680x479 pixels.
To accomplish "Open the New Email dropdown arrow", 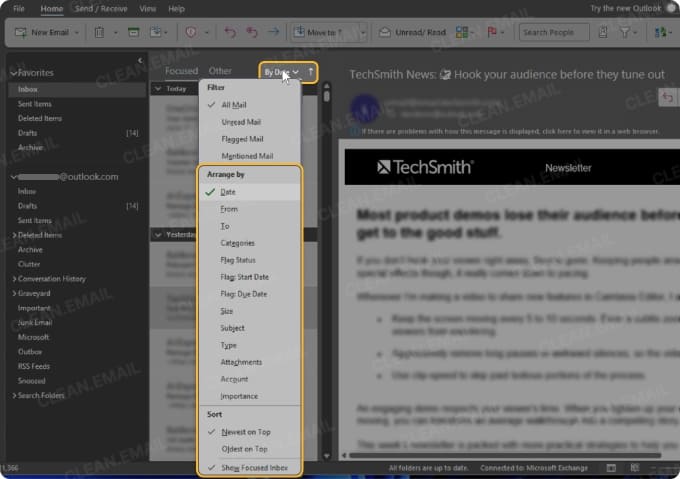I will pyautogui.click(x=77, y=33).
